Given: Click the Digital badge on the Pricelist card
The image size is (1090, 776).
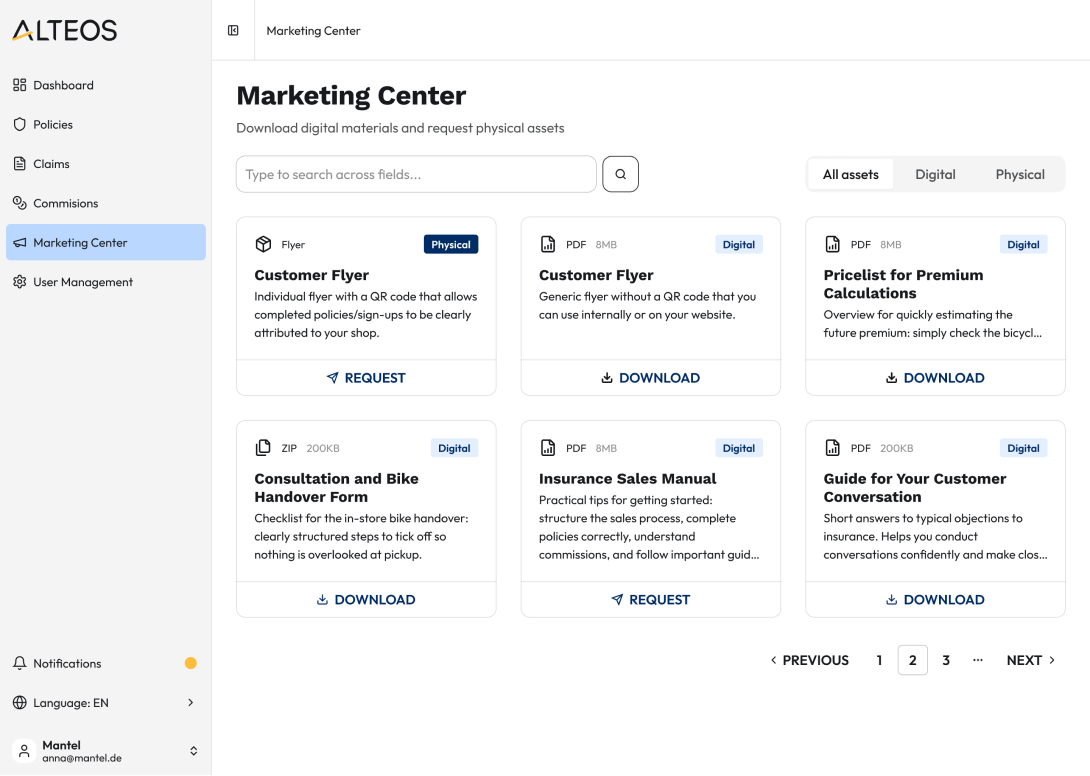Looking at the screenshot, I should pos(1023,244).
